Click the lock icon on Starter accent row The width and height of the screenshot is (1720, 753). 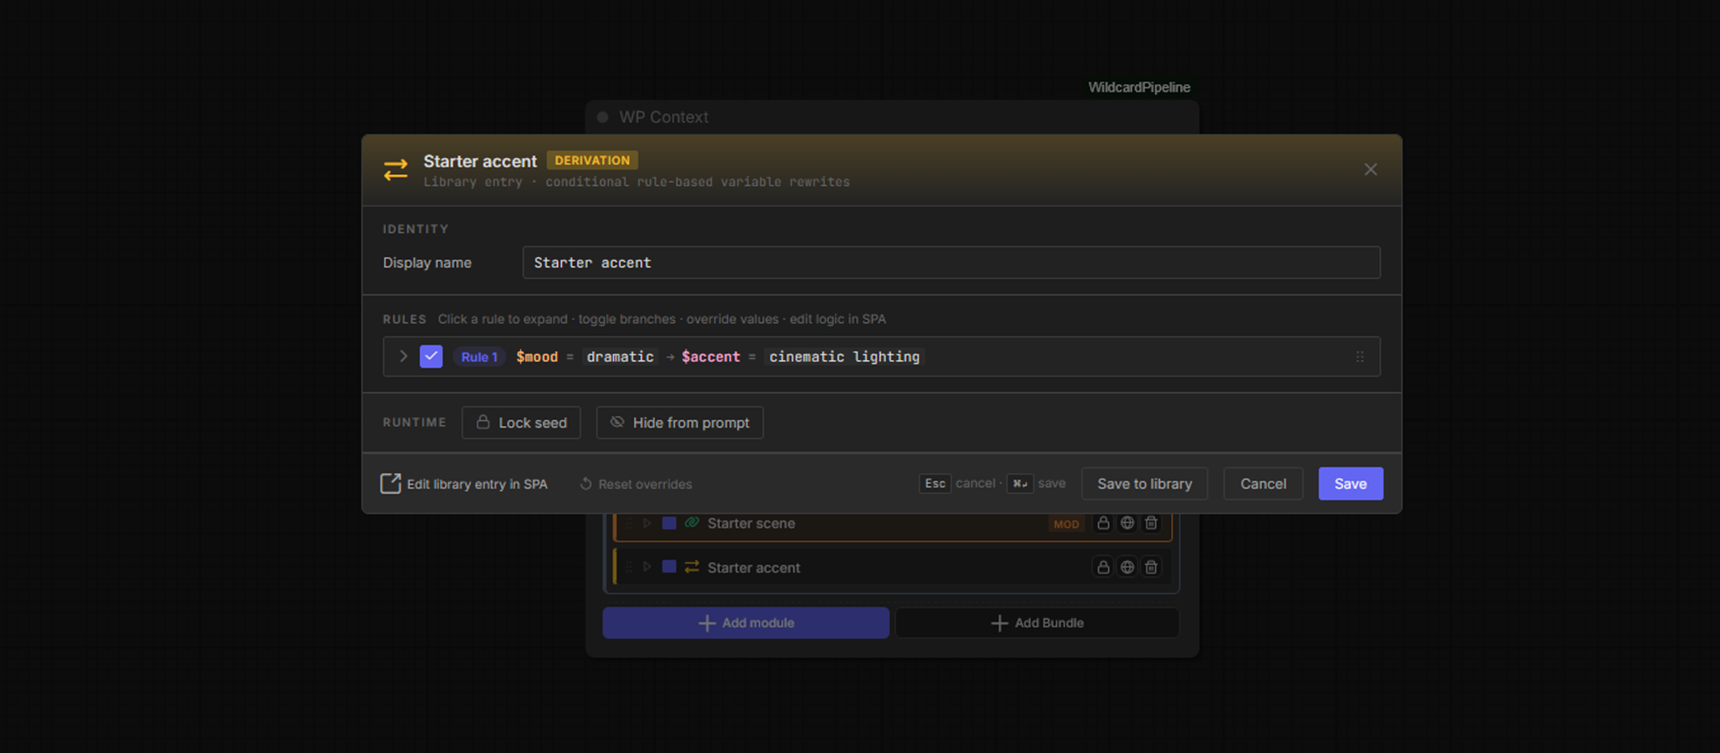(x=1103, y=567)
